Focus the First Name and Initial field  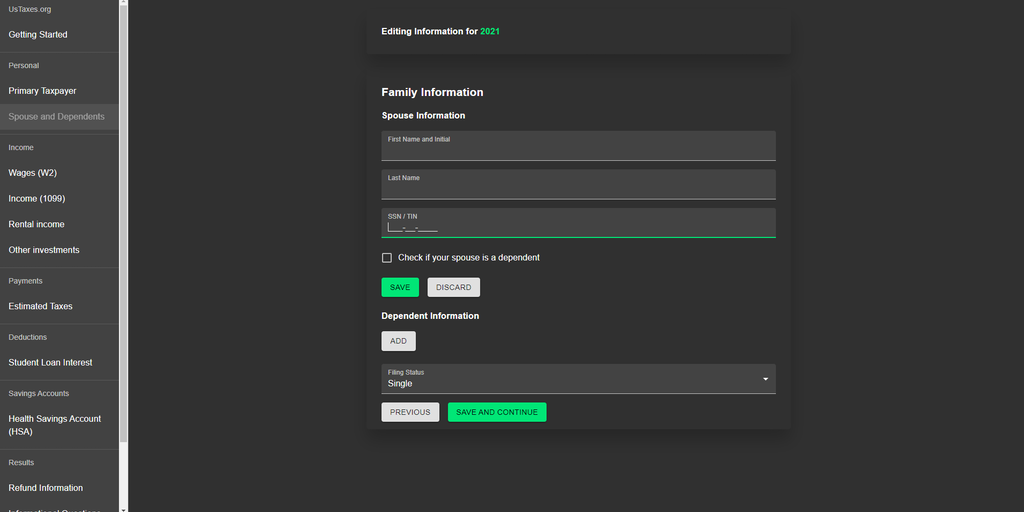coord(578,149)
